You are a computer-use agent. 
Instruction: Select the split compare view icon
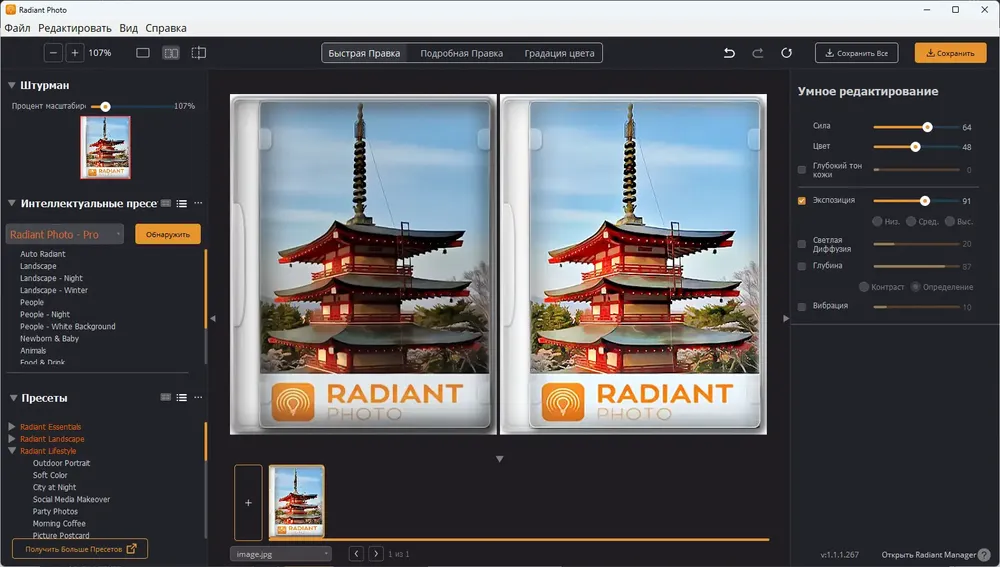[199, 52]
